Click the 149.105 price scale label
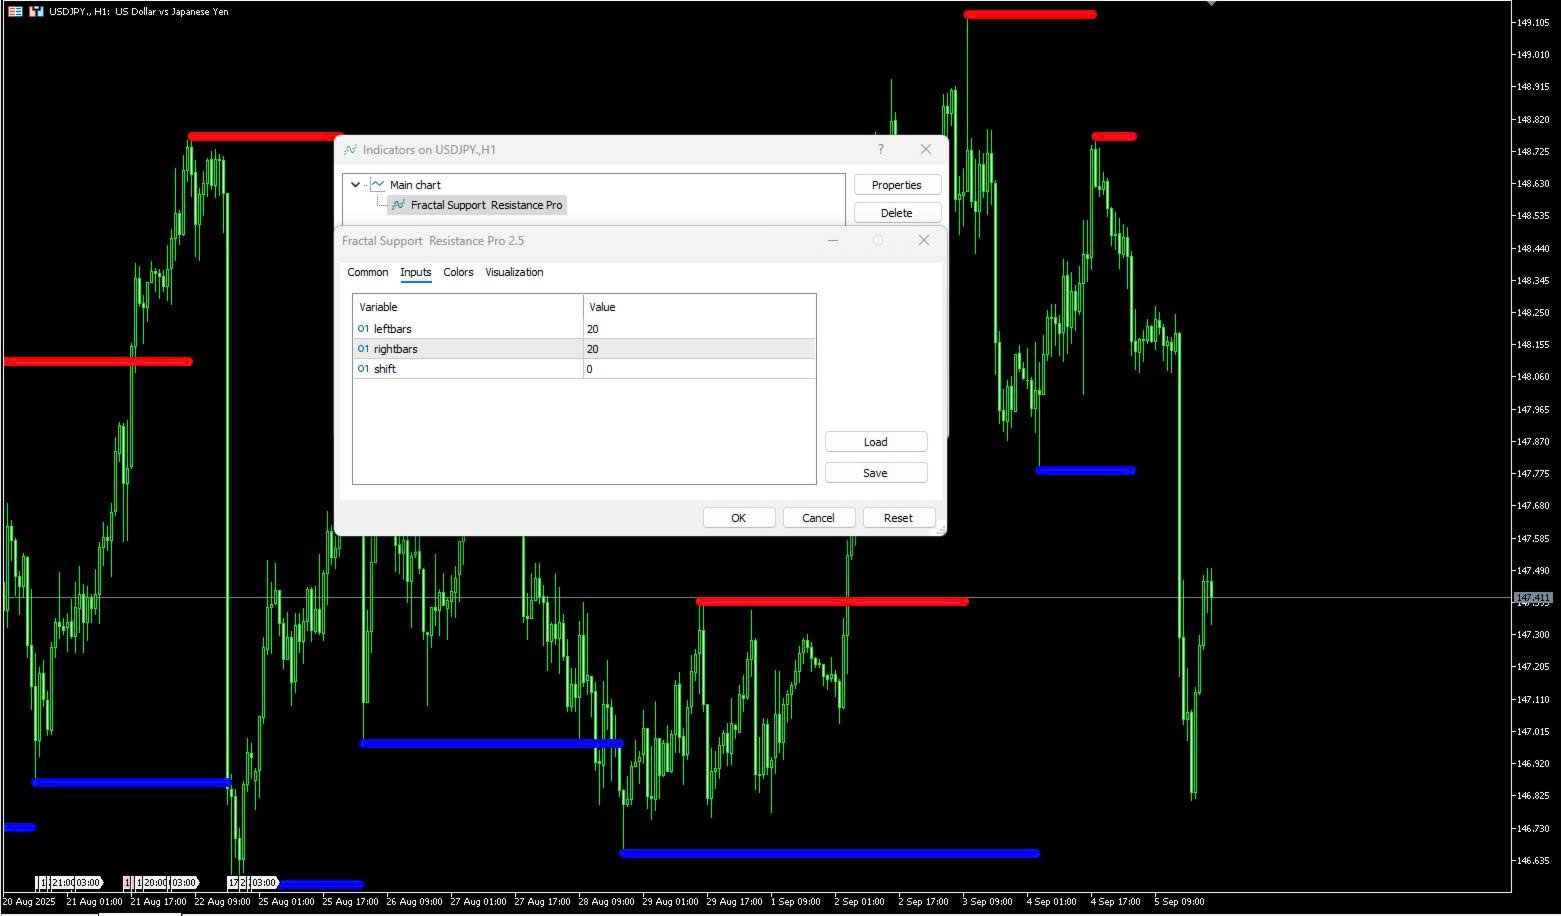This screenshot has height=916, width=1561. click(1533, 22)
